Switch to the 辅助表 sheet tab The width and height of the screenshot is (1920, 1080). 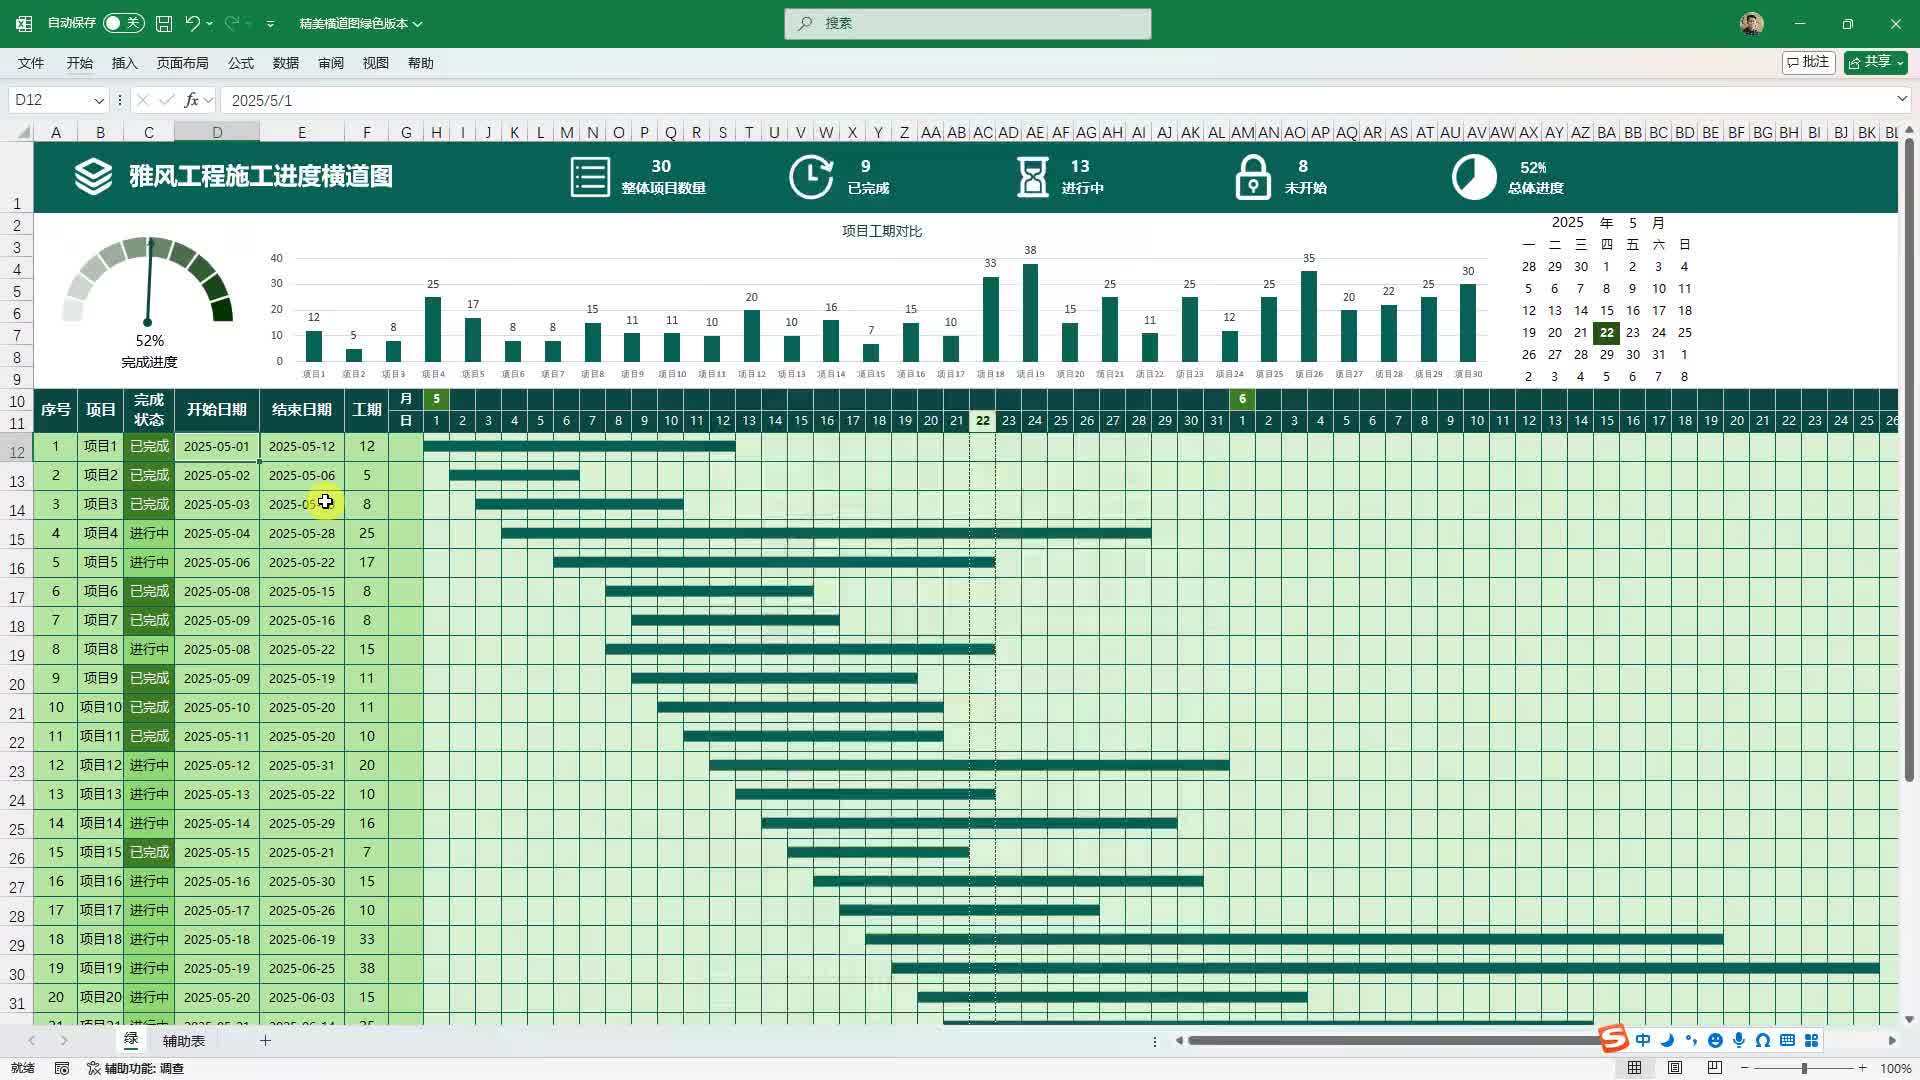[x=184, y=1041]
